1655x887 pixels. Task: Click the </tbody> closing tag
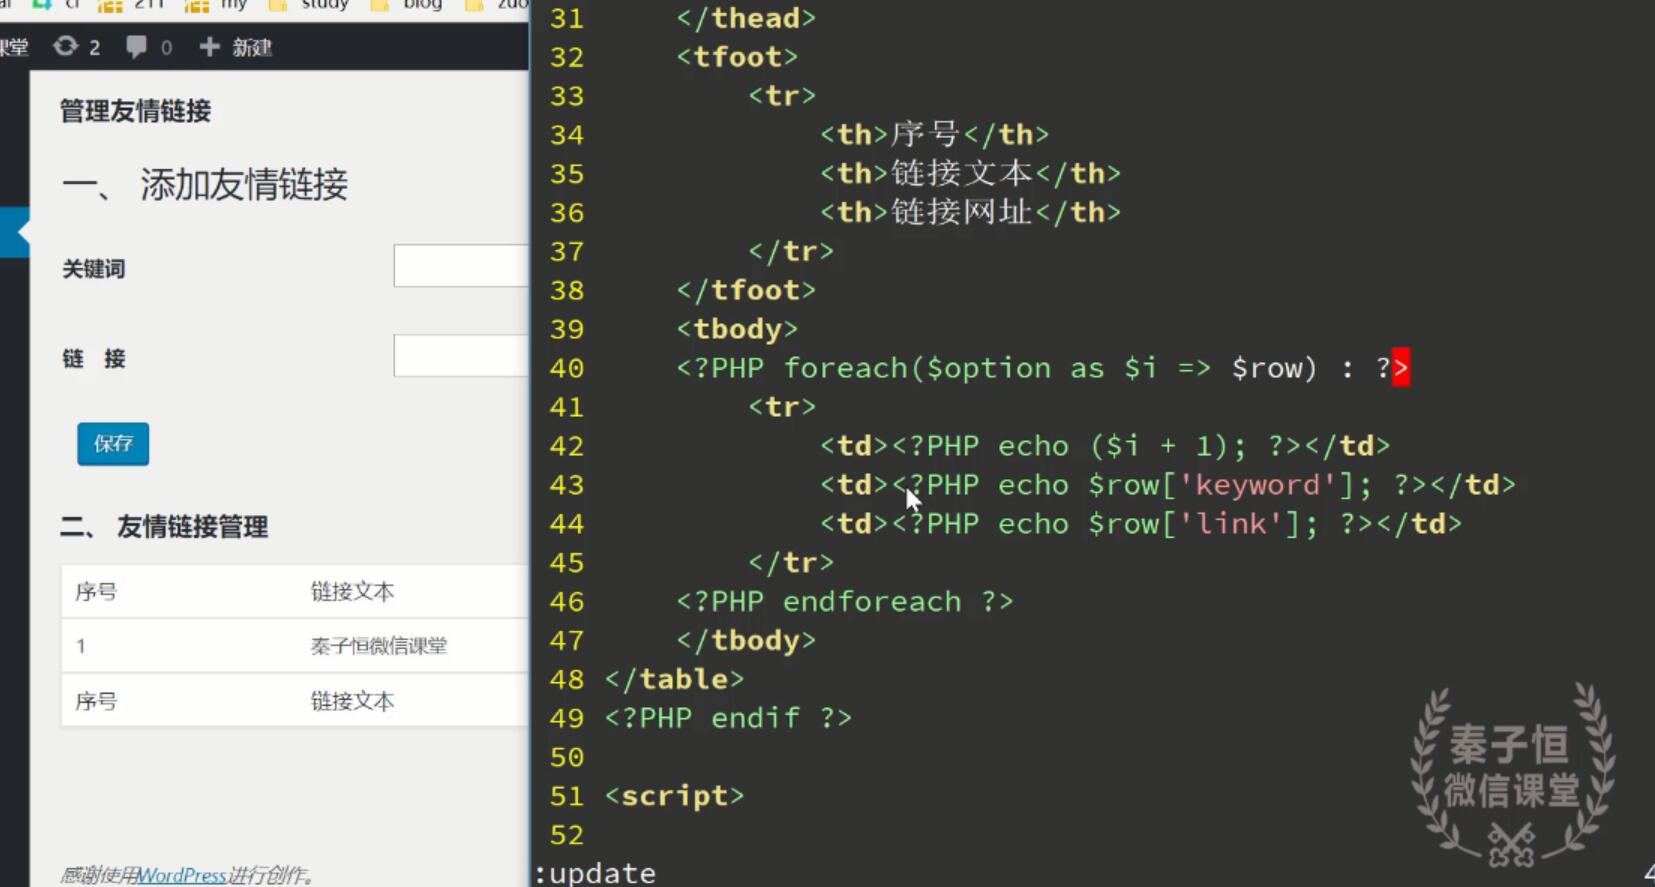point(746,641)
